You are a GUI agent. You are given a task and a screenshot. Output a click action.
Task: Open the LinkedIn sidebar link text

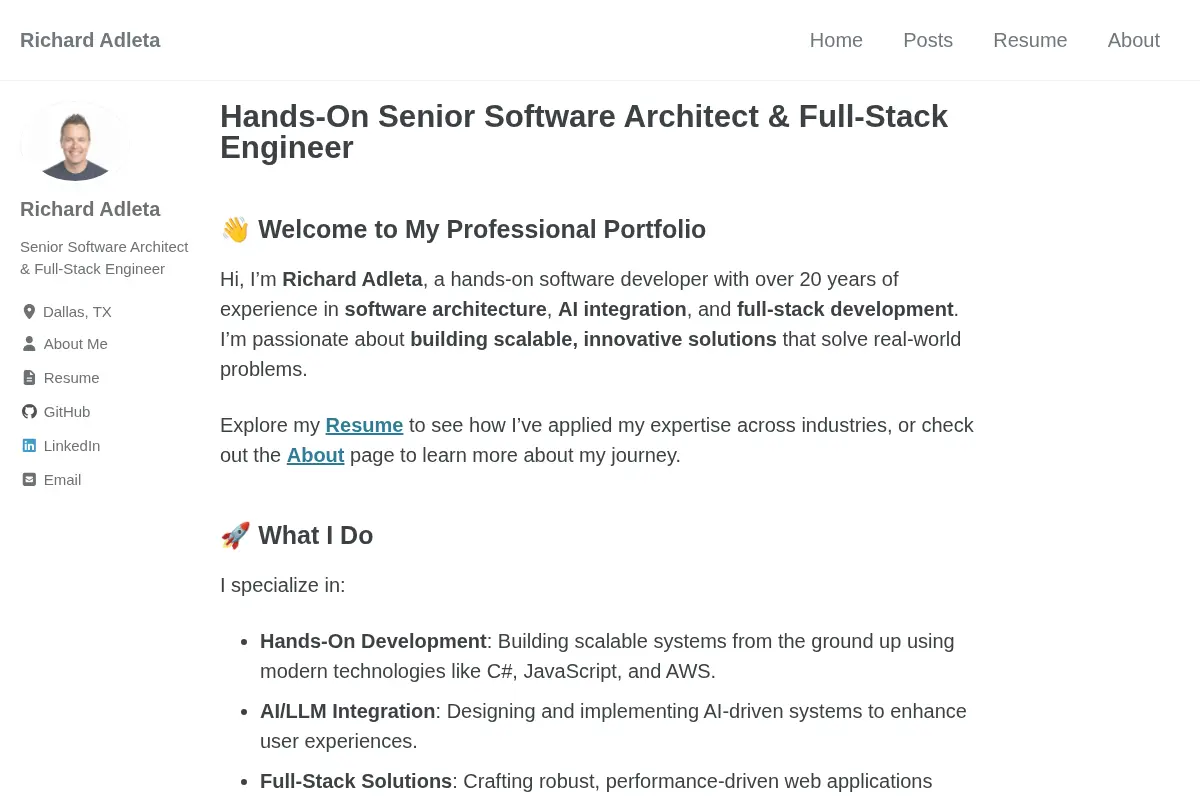(72, 446)
